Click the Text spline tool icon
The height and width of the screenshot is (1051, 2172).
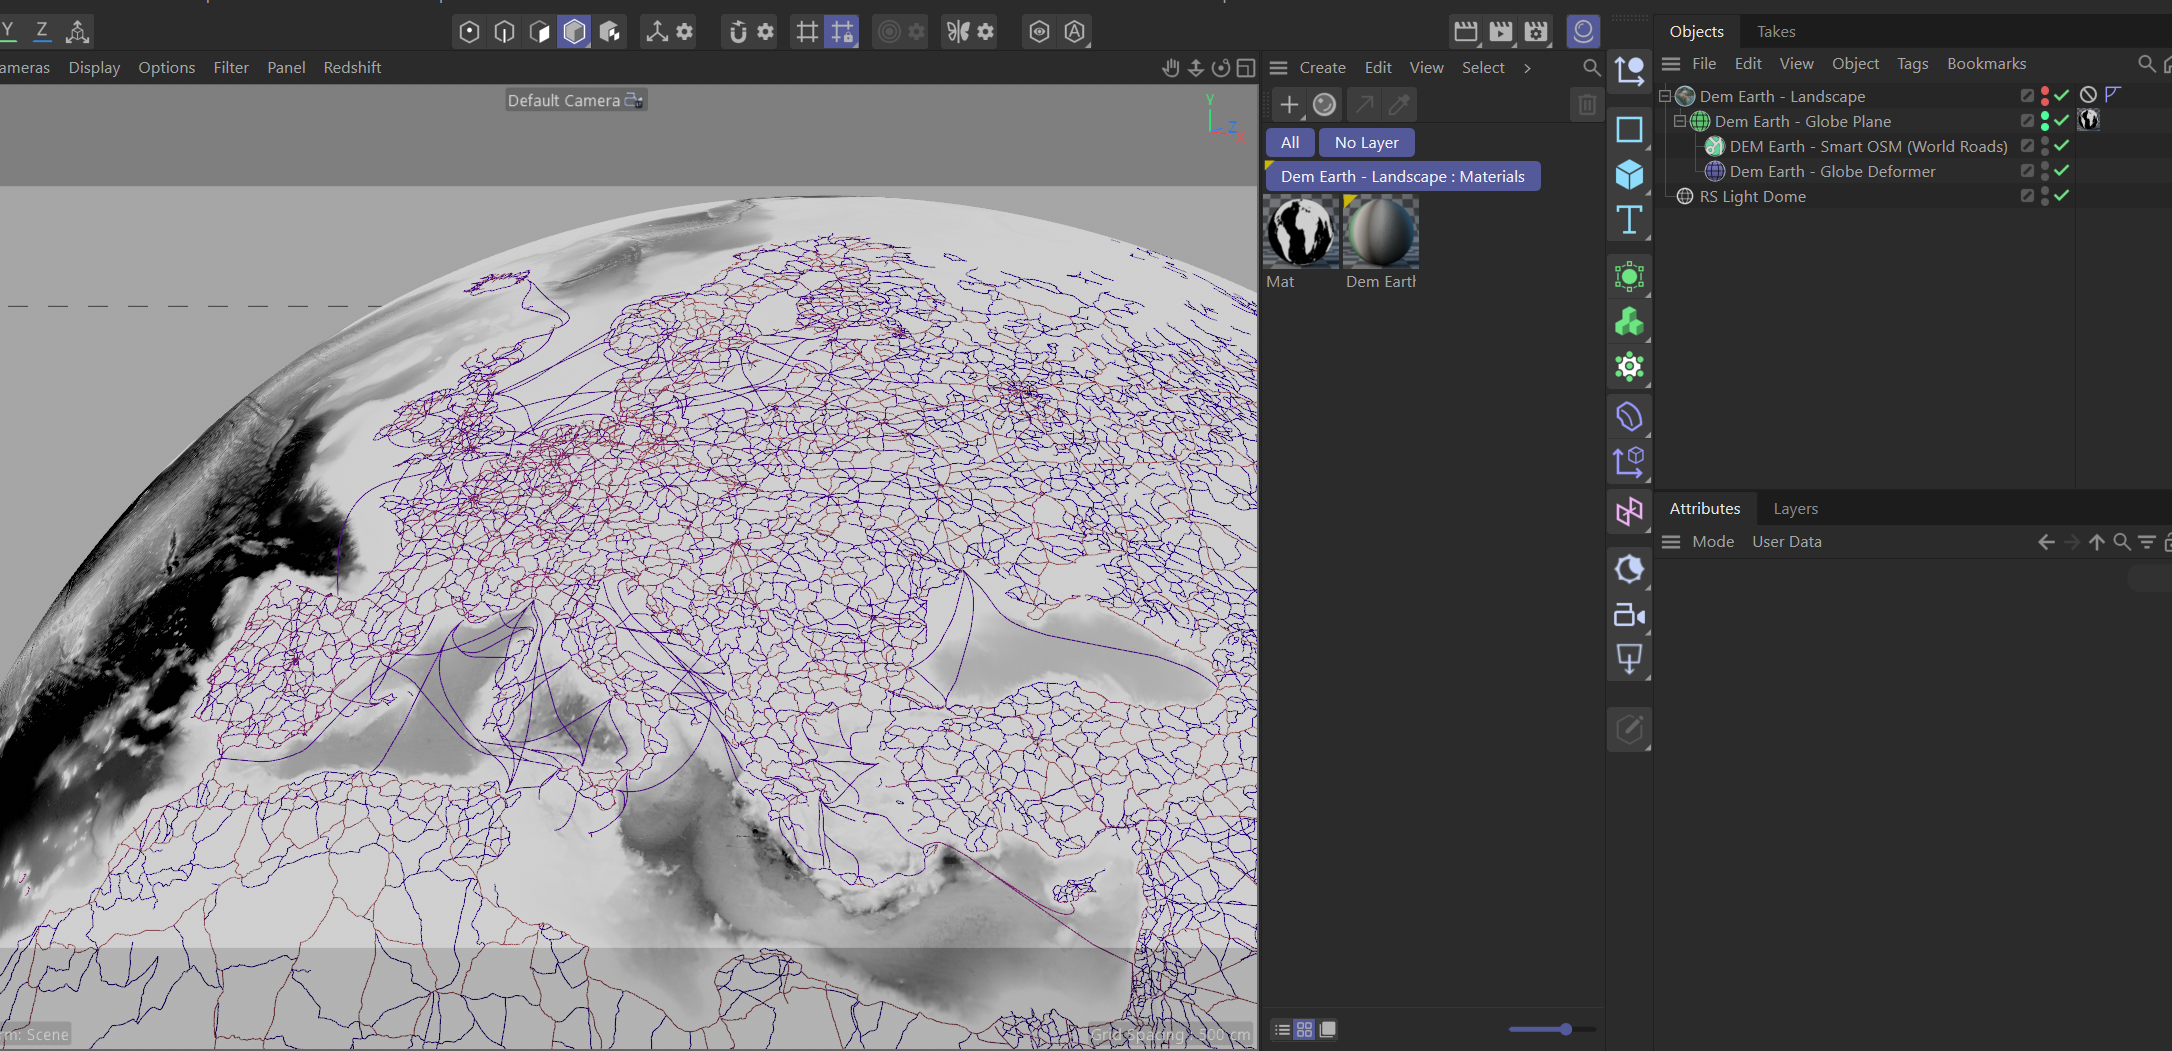coord(1629,220)
